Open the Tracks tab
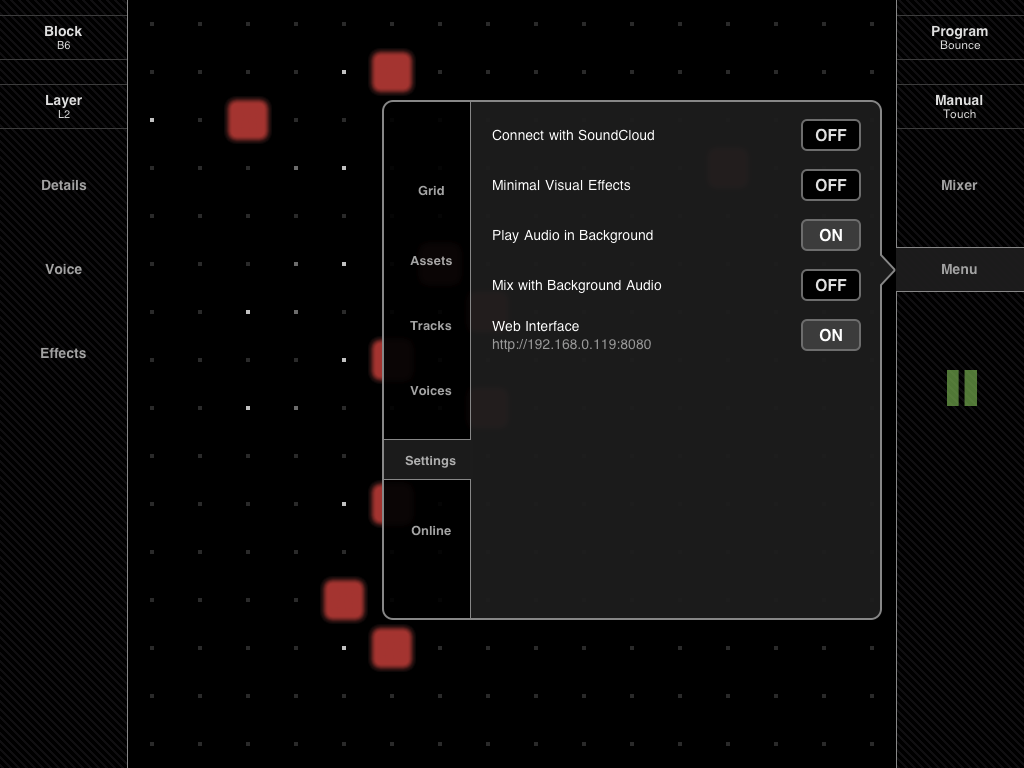The height and width of the screenshot is (768, 1024). pos(431,325)
